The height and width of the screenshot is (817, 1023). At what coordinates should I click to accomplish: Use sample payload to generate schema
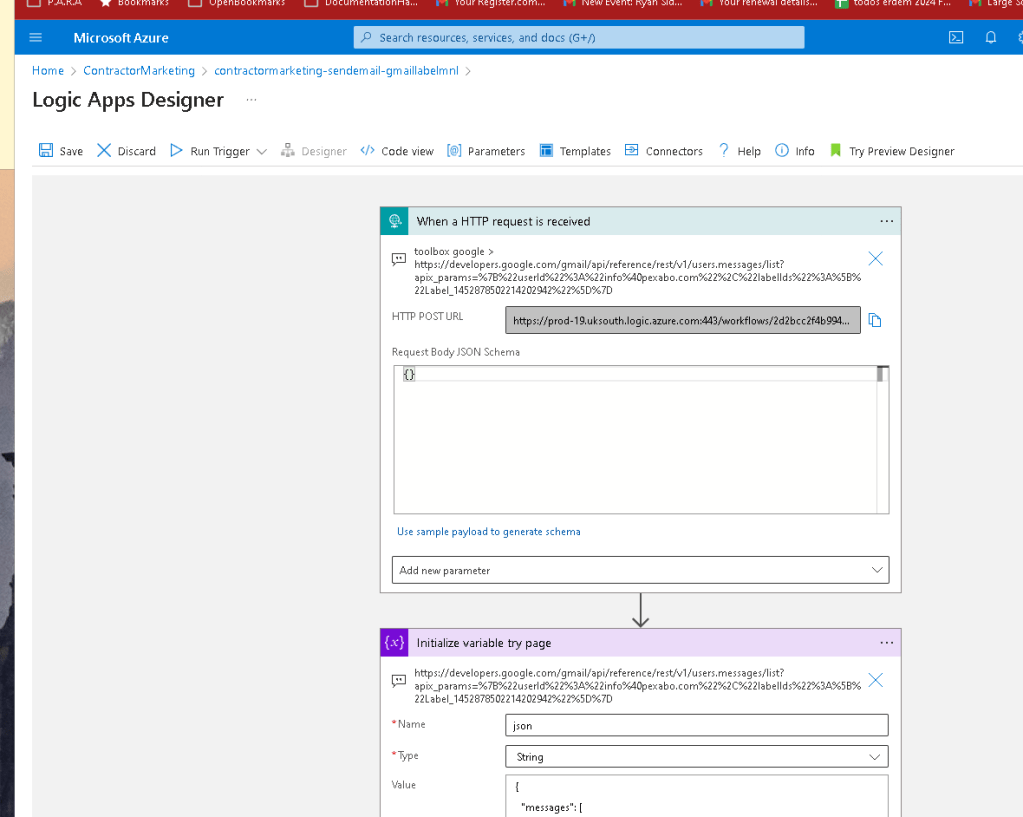489,532
